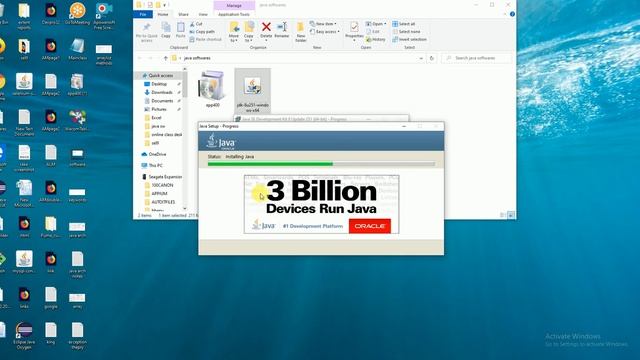The width and height of the screenshot is (640, 360).
Task: Select the app400 installer file
Action: tap(212, 89)
